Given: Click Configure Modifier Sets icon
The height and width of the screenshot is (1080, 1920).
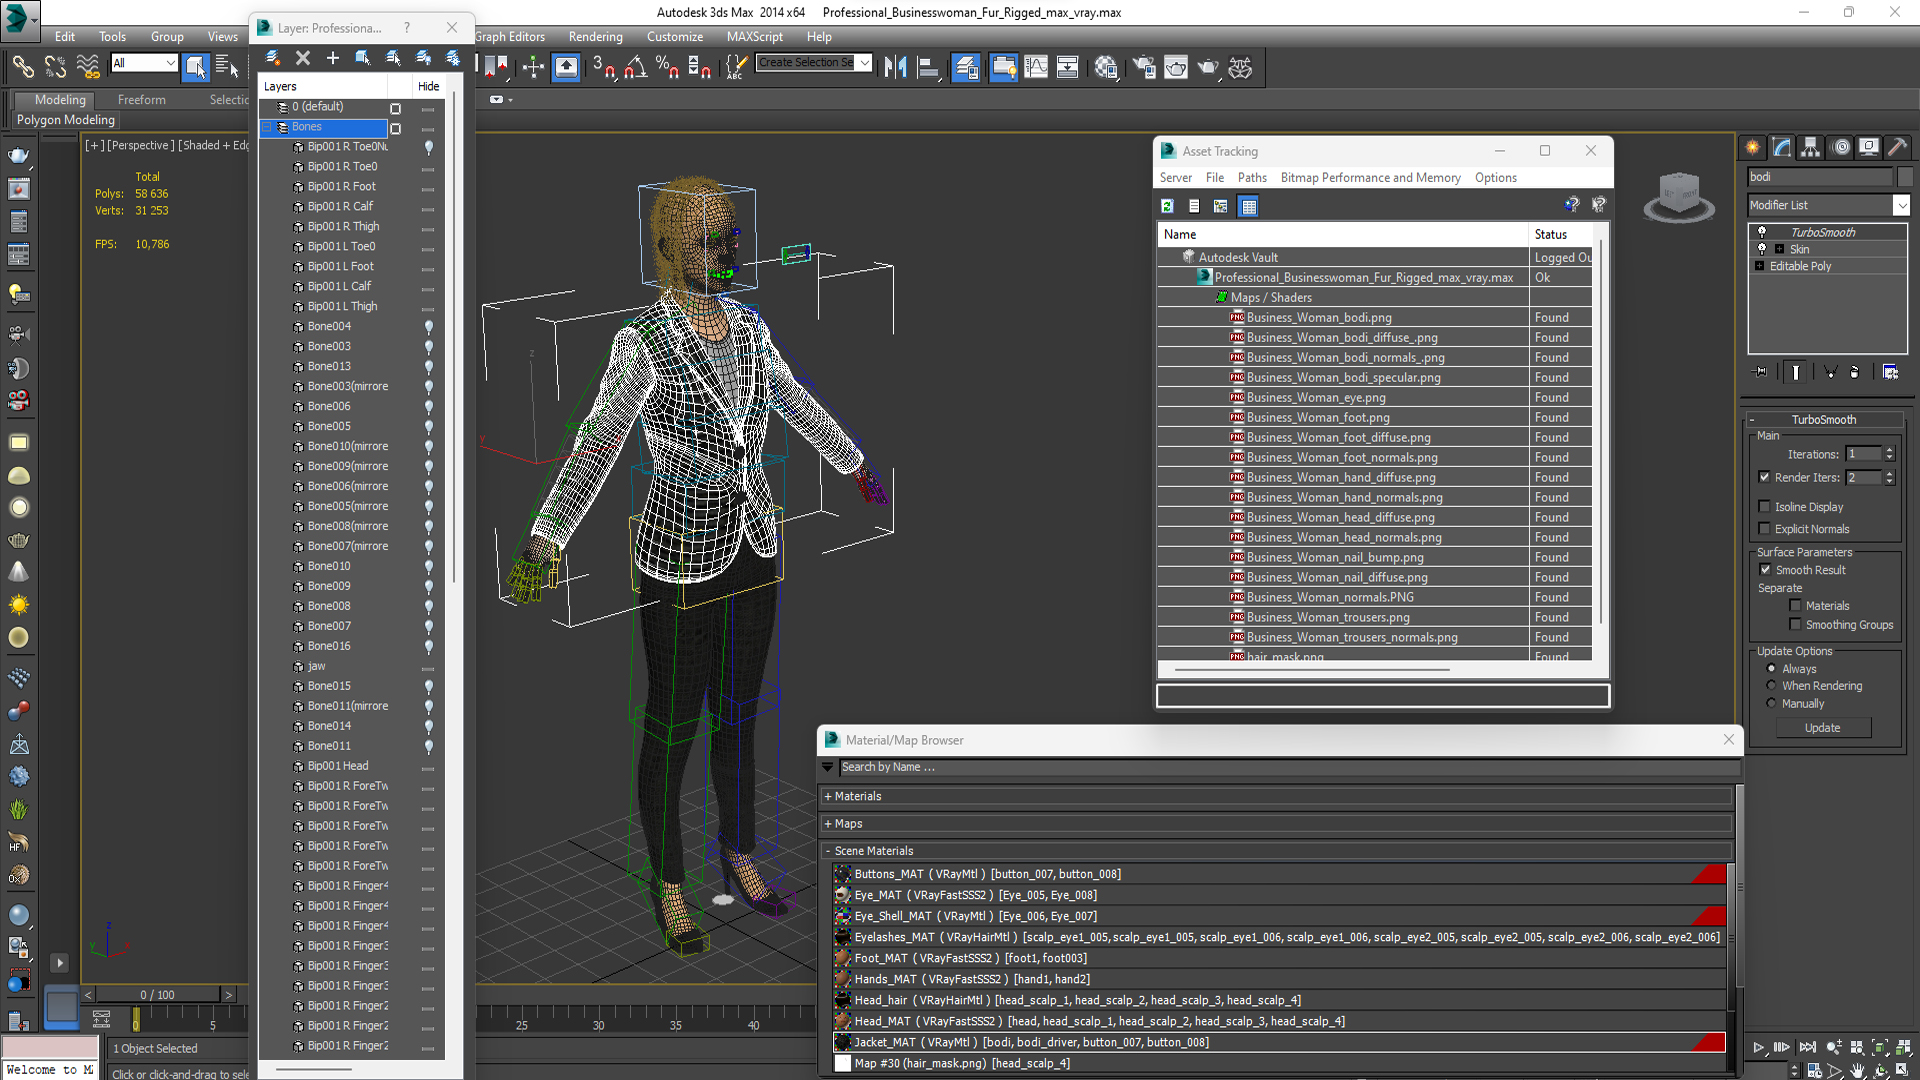Looking at the screenshot, I should point(1890,372).
